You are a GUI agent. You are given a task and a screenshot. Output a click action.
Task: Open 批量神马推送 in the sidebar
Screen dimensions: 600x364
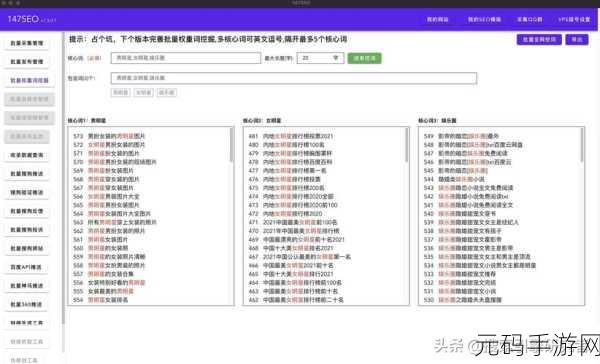[27, 286]
